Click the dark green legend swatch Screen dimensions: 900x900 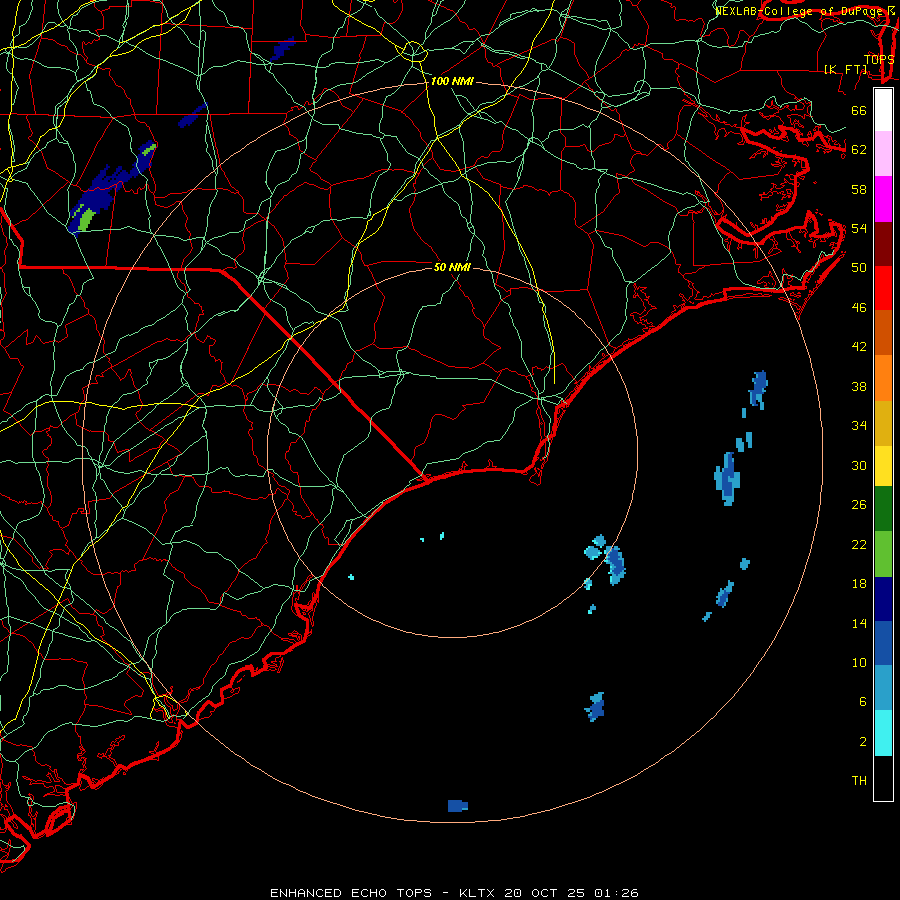click(883, 509)
